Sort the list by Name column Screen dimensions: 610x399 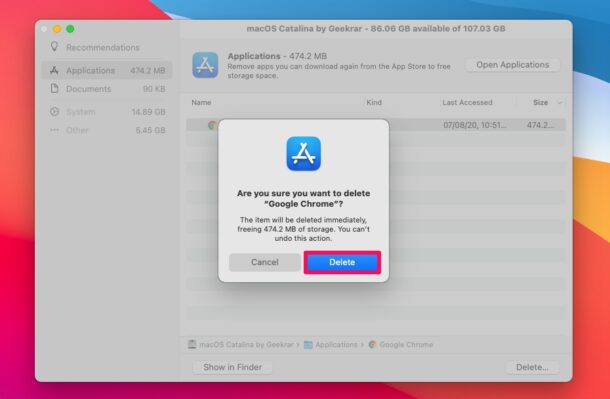201,103
